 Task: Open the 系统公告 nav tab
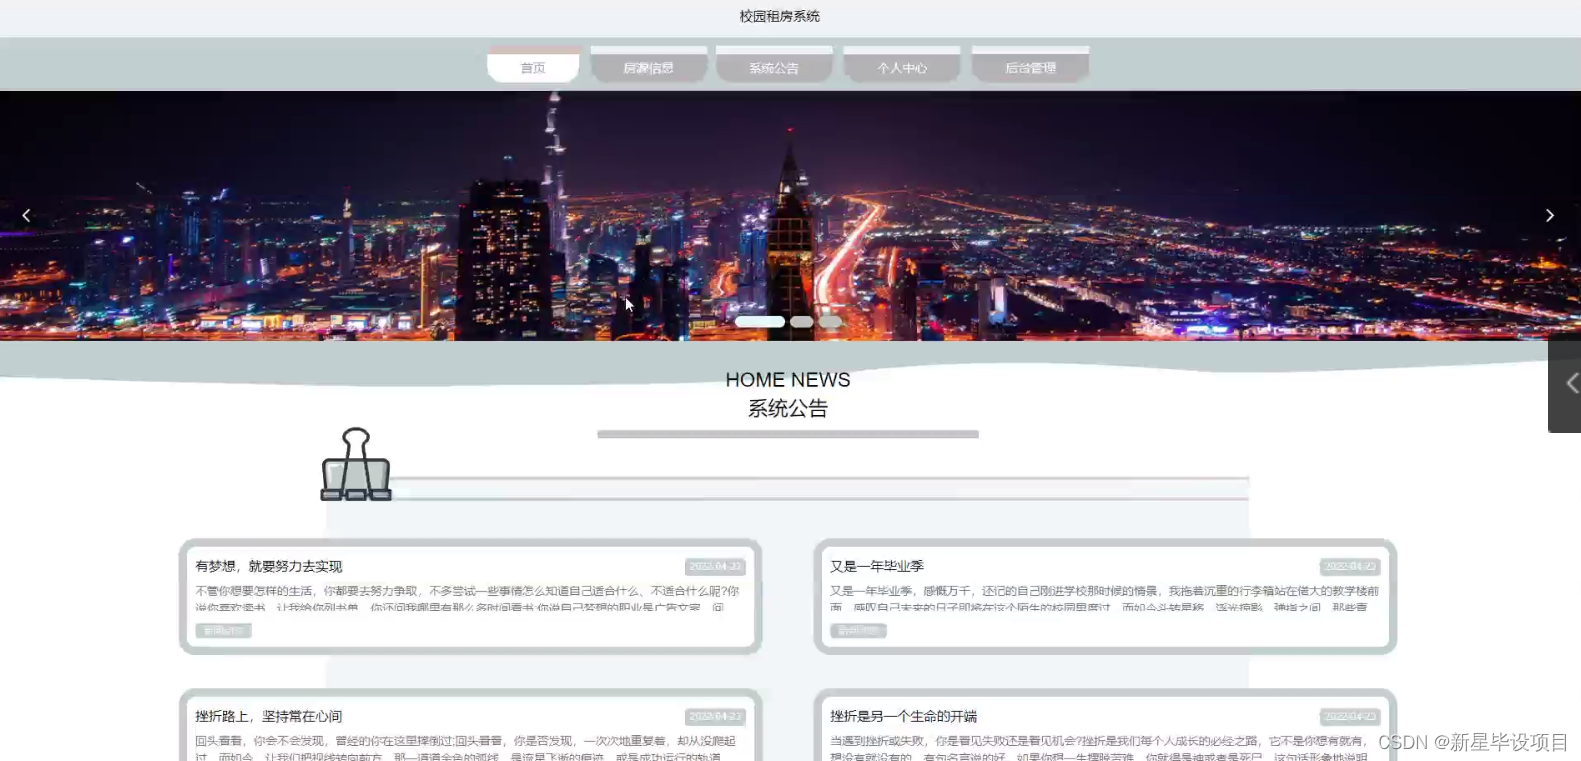[774, 66]
